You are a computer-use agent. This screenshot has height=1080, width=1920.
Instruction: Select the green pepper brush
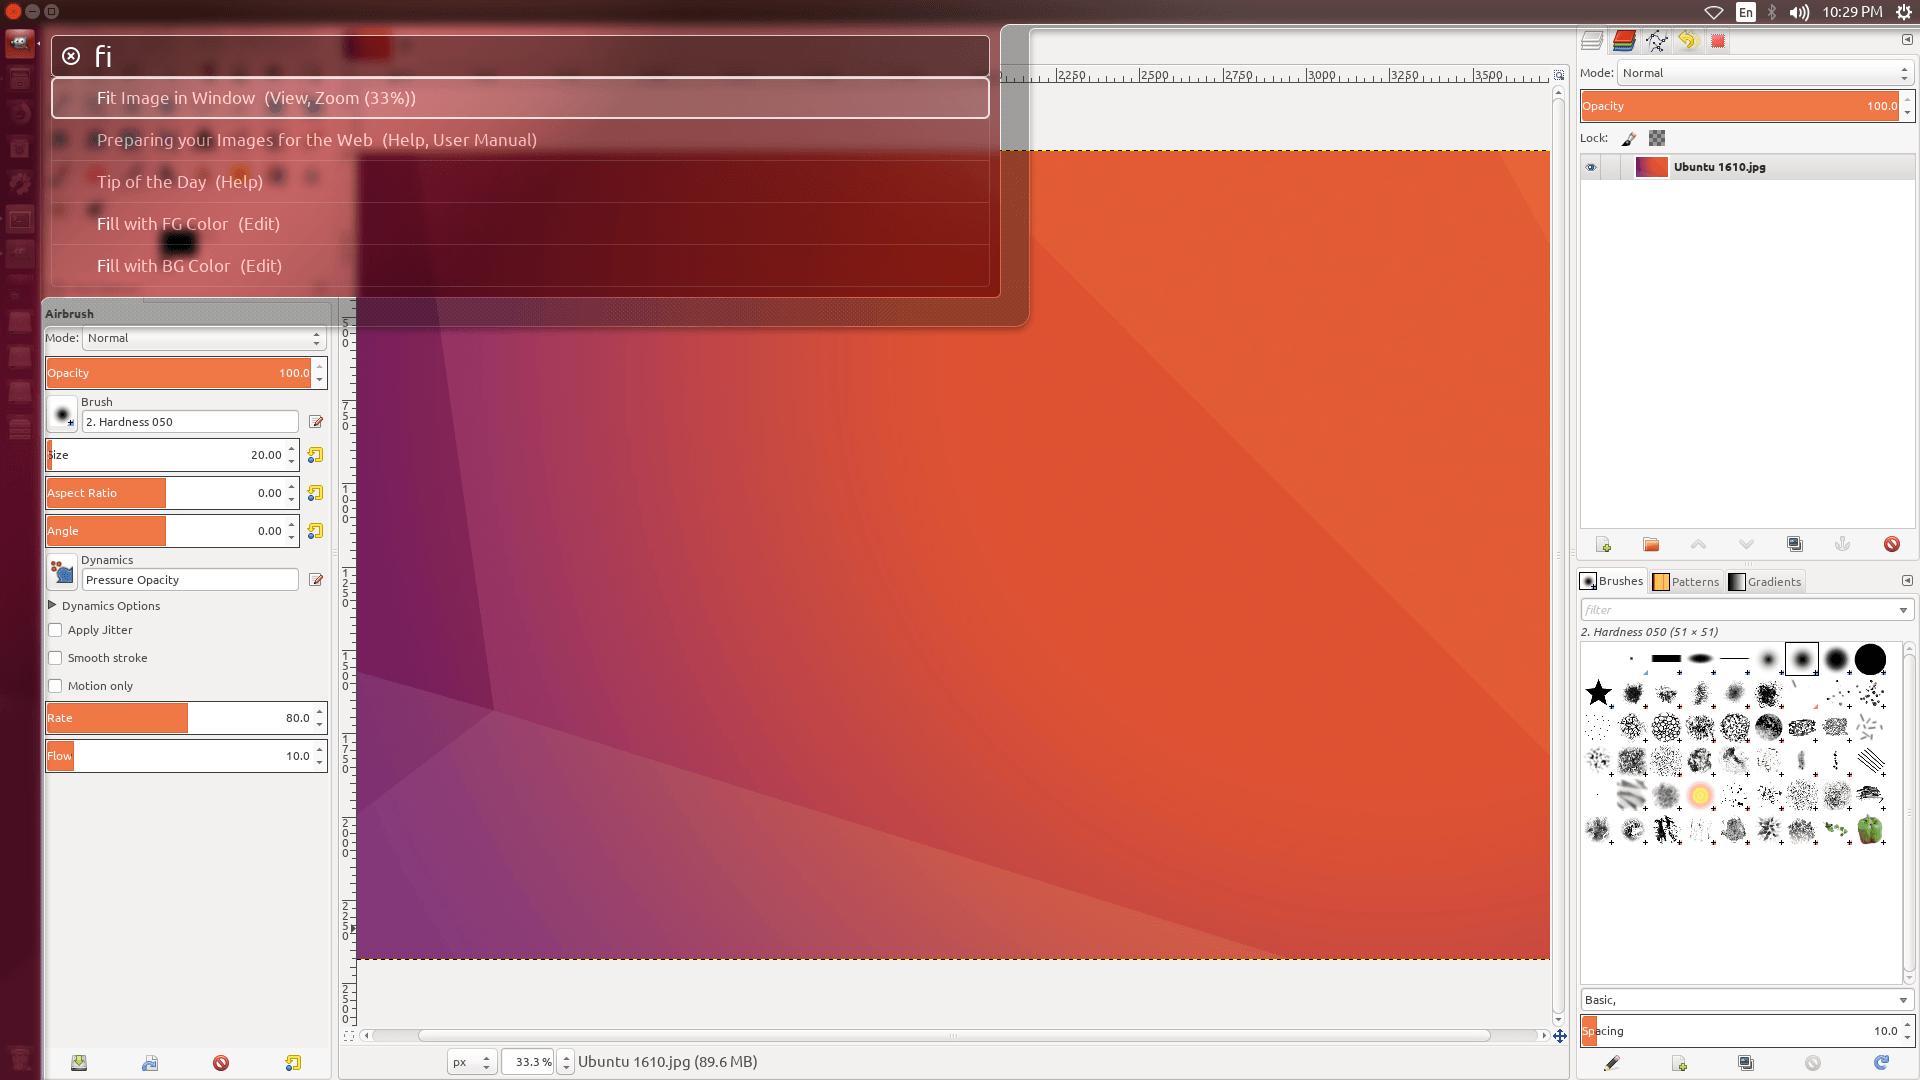click(x=1870, y=829)
